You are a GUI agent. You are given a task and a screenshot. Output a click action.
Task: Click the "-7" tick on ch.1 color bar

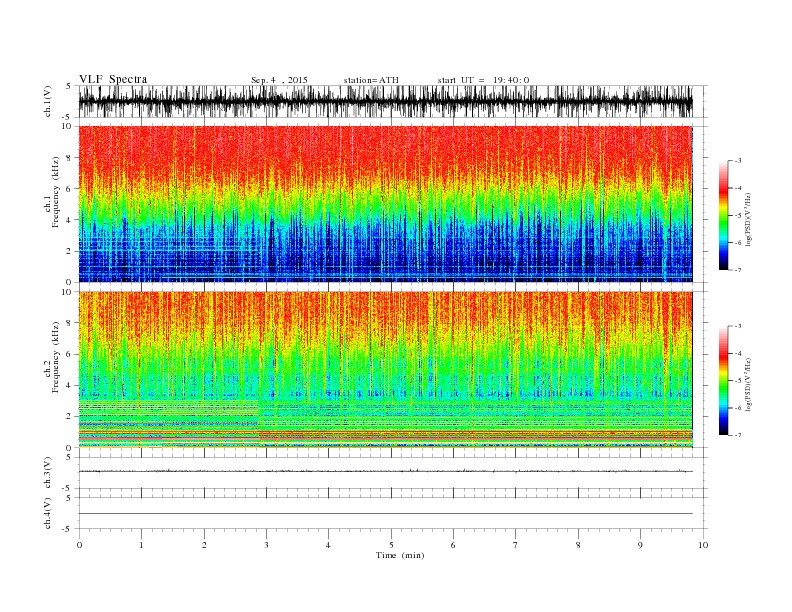(737, 270)
